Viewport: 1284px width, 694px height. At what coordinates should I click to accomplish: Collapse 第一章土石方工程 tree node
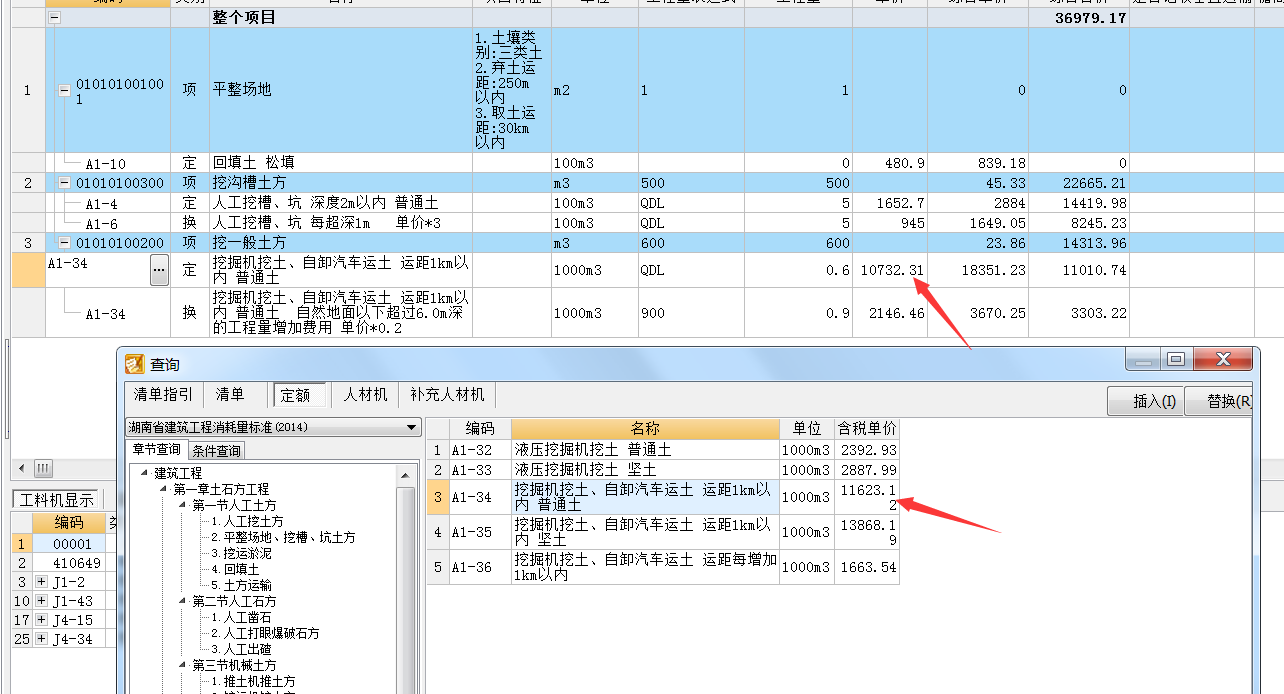click(x=164, y=489)
